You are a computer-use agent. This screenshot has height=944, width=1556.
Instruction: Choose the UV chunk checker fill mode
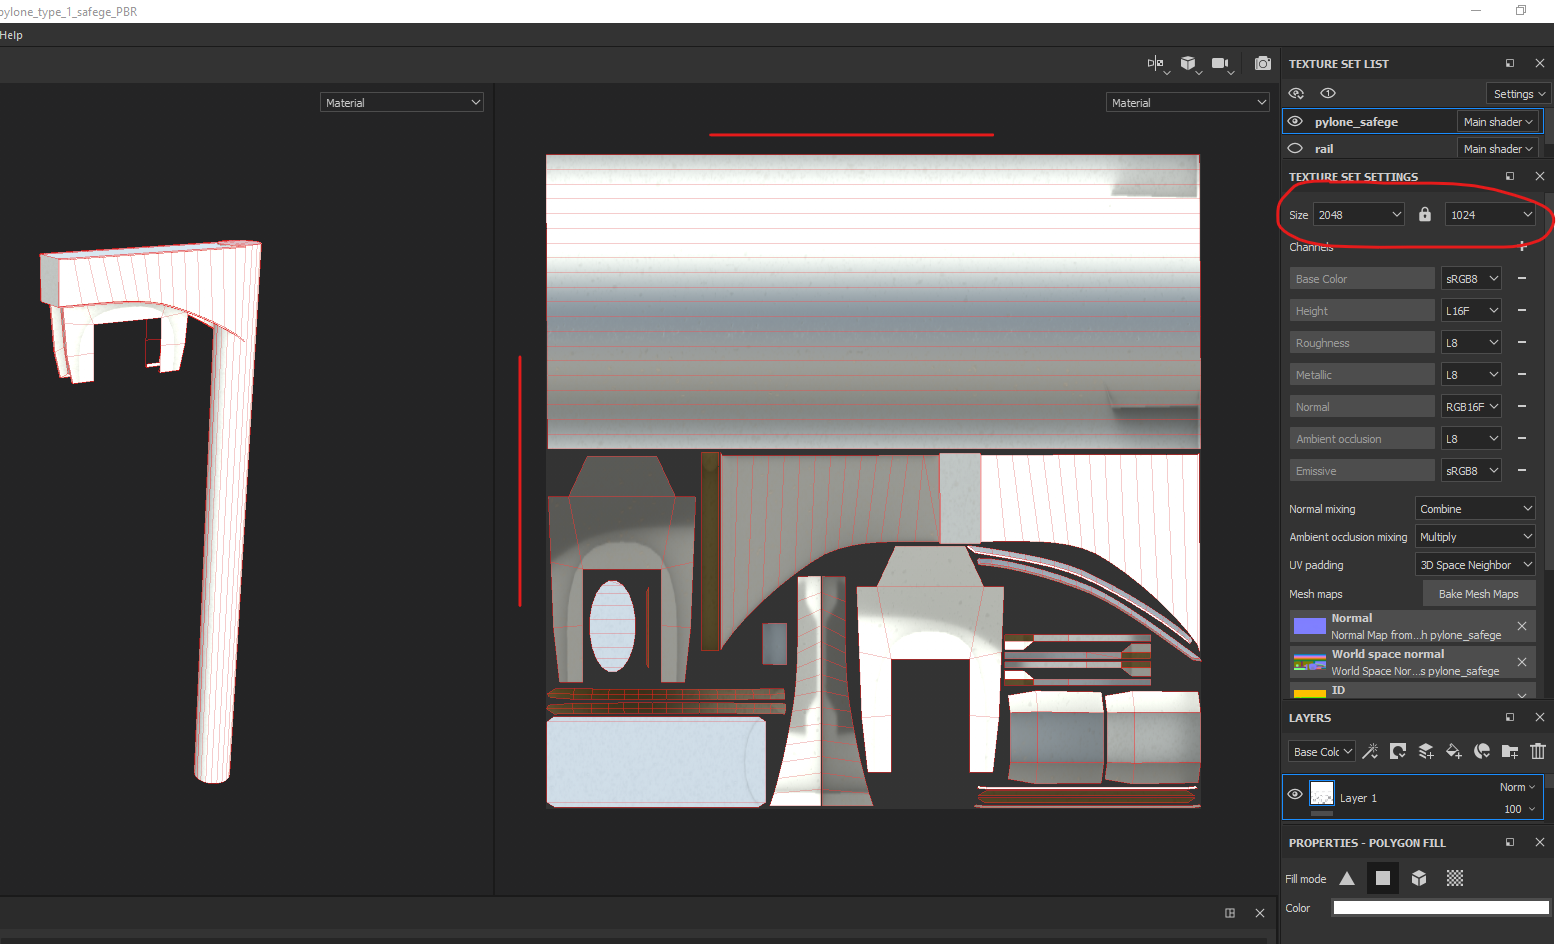click(x=1455, y=878)
